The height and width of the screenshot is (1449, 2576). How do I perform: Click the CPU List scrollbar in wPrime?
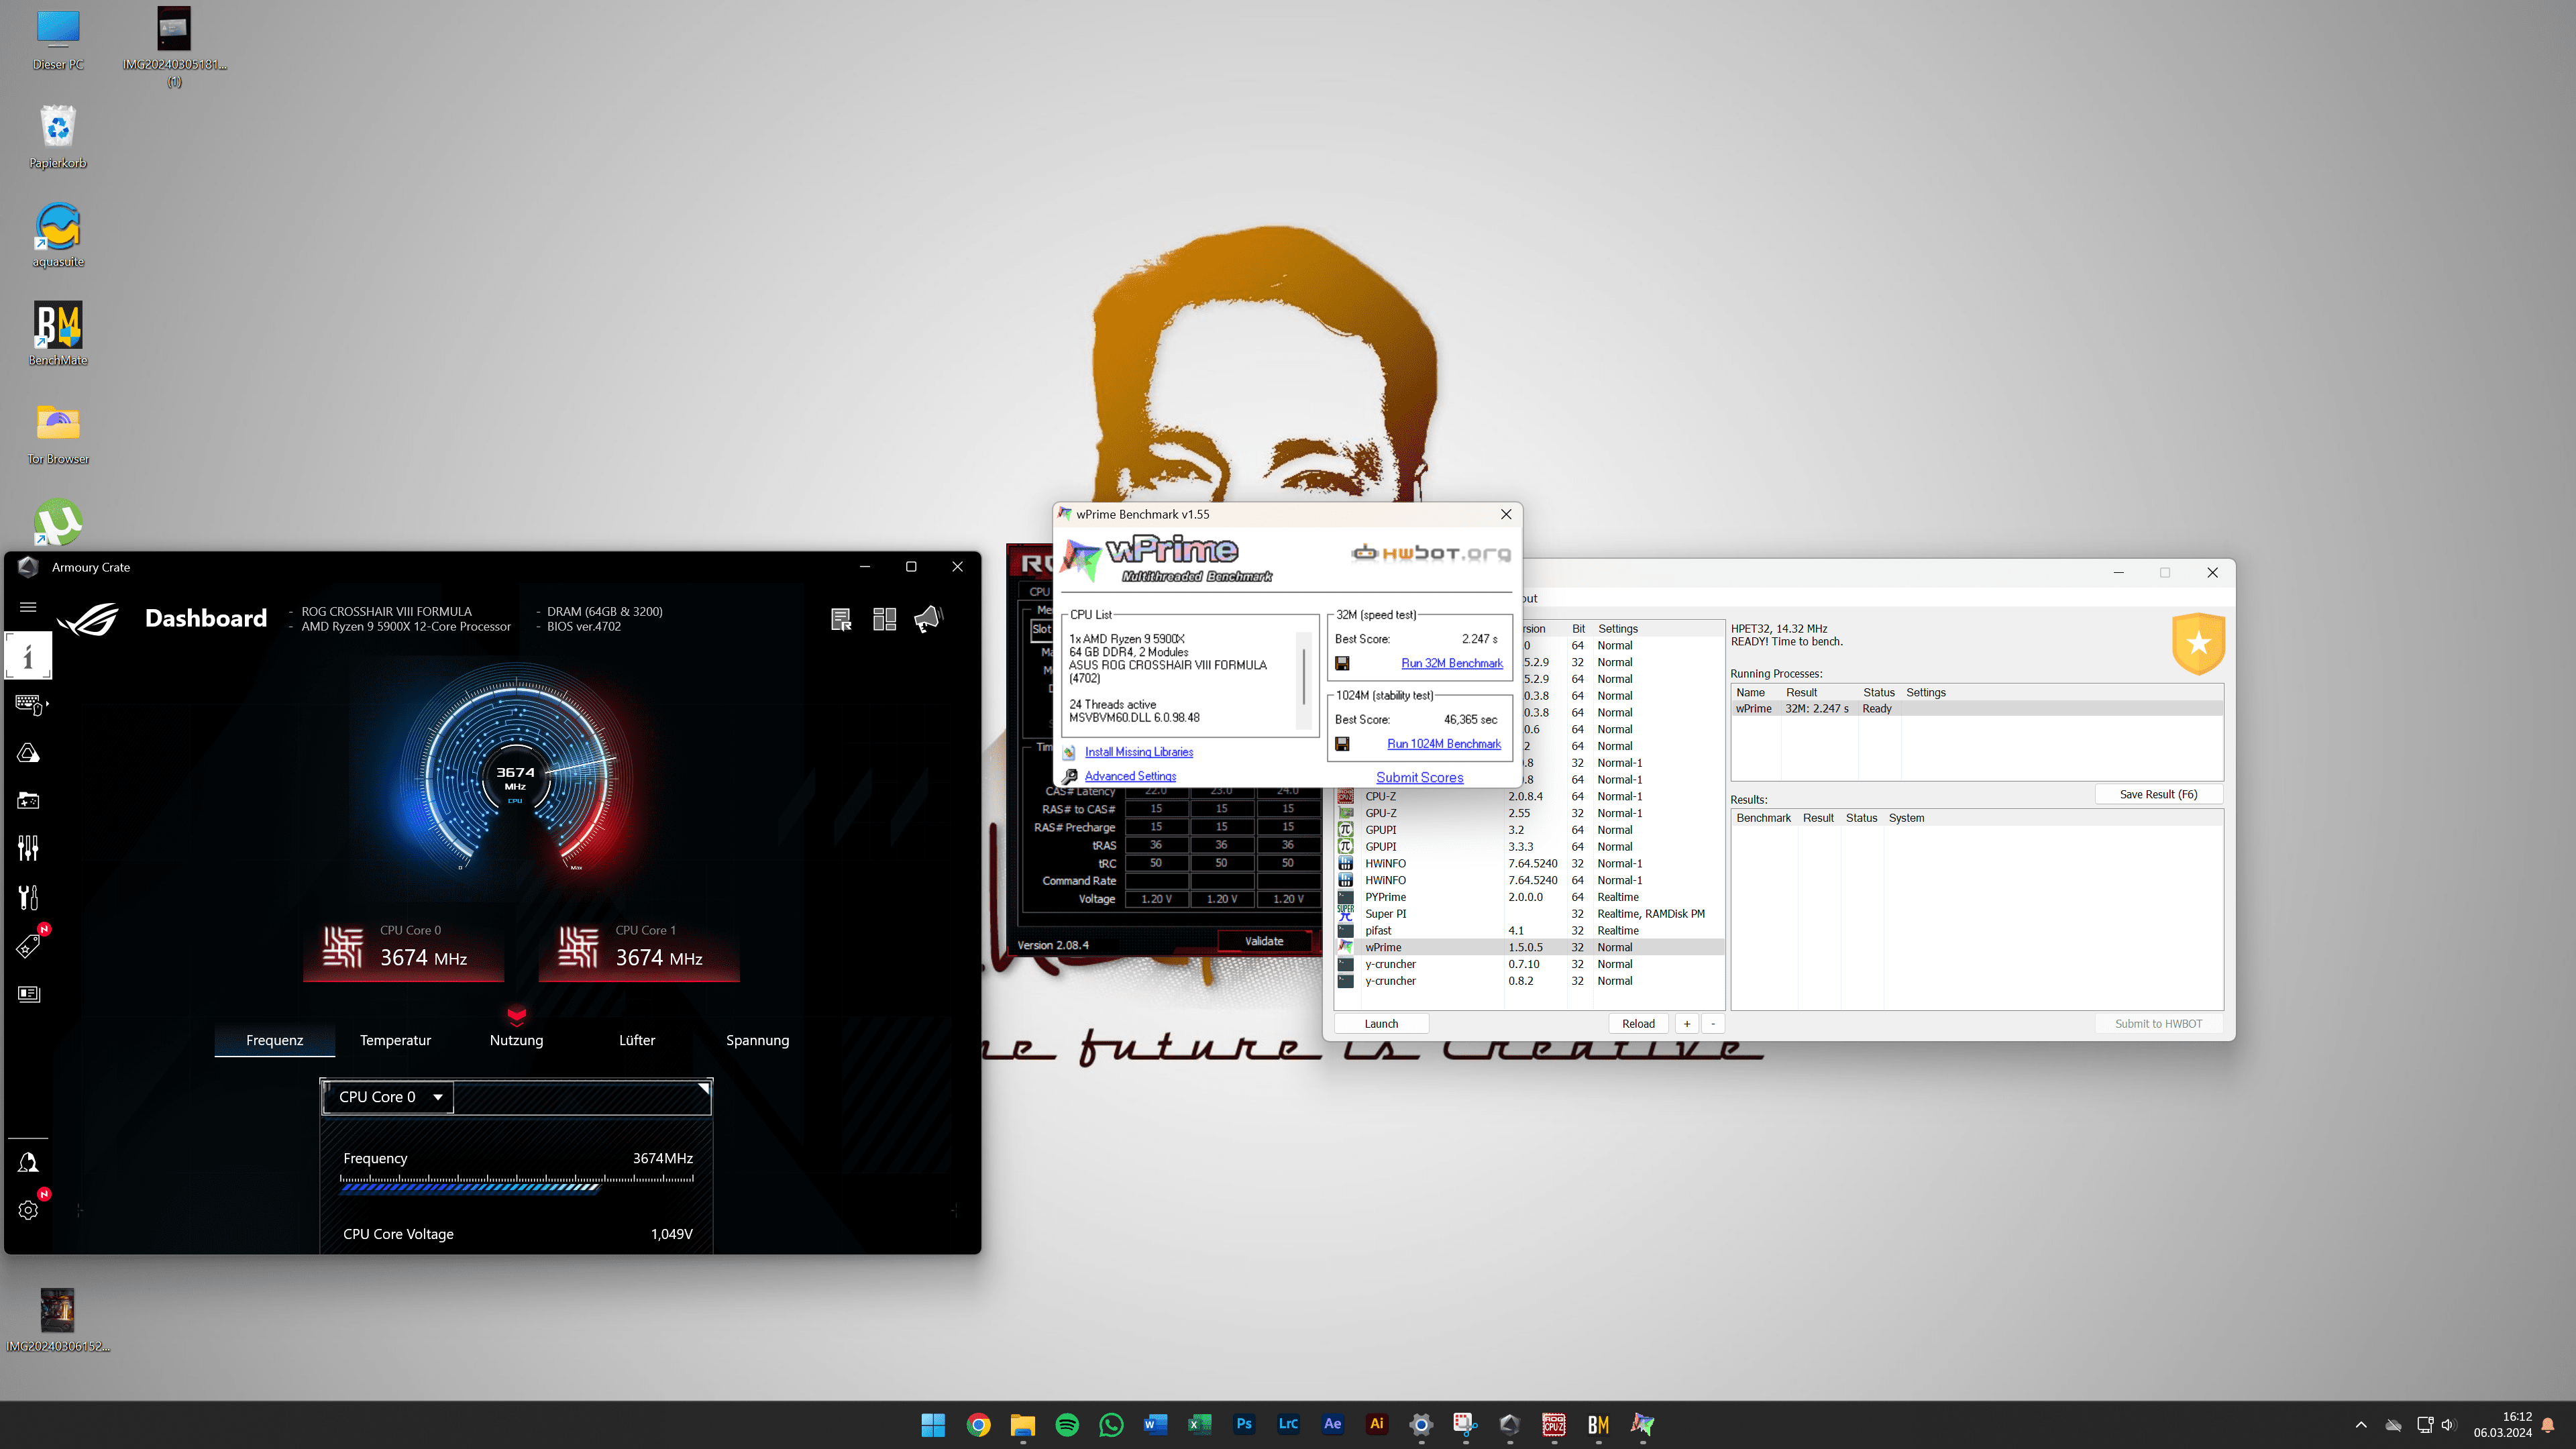(x=1303, y=679)
